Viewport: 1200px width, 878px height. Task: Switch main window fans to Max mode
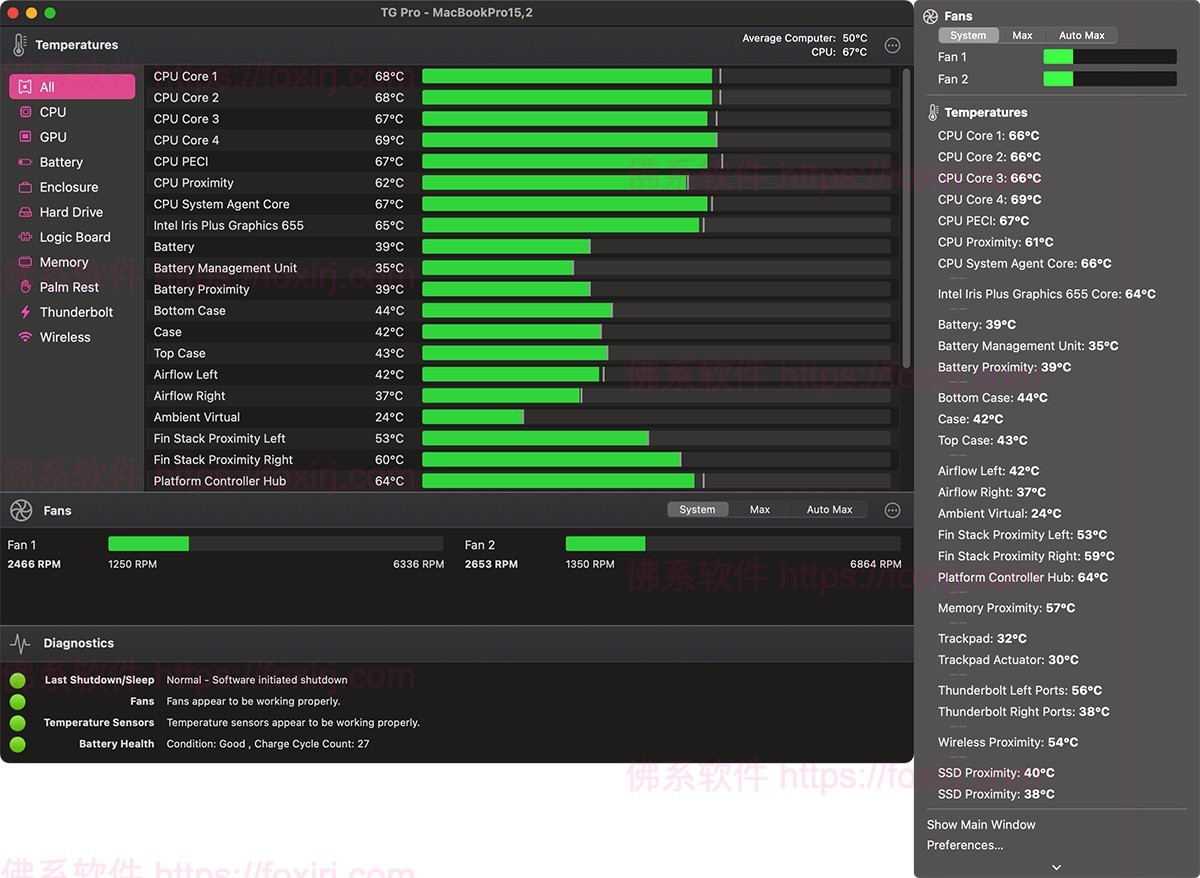pyautogui.click(x=760, y=510)
